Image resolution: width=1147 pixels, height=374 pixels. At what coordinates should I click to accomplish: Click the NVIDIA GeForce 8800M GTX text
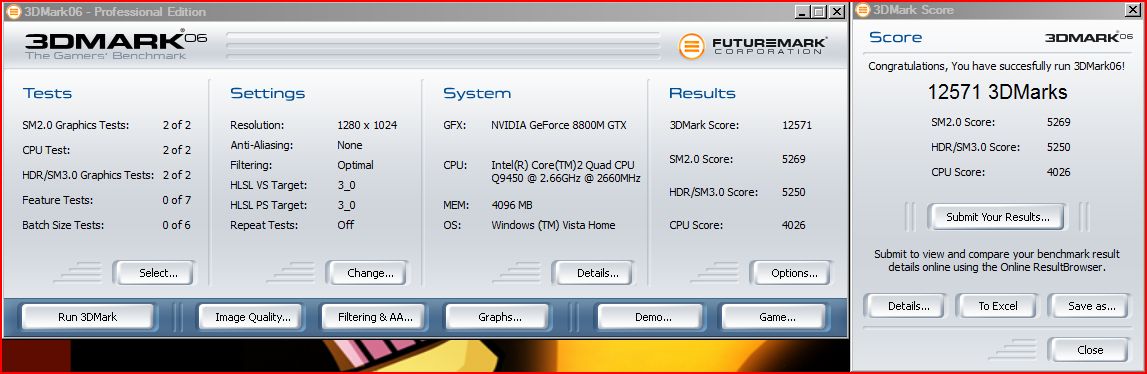559,125
